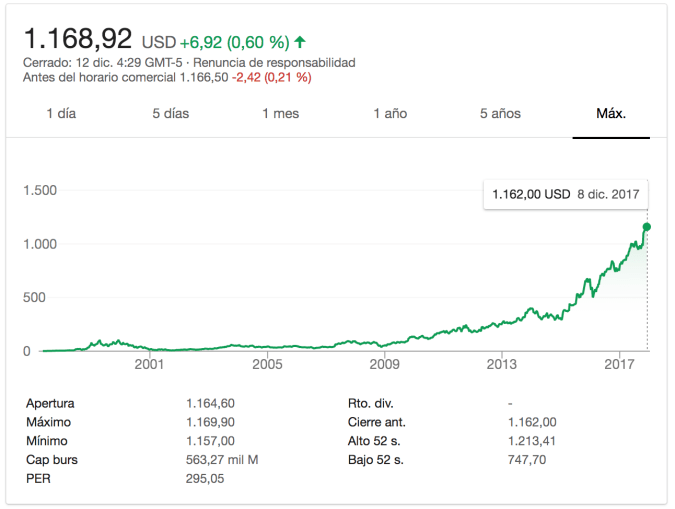The height and width of the screenshot is (509, 675).
Task: Click the 2001 x-axis label
Action: coord(149,364)
